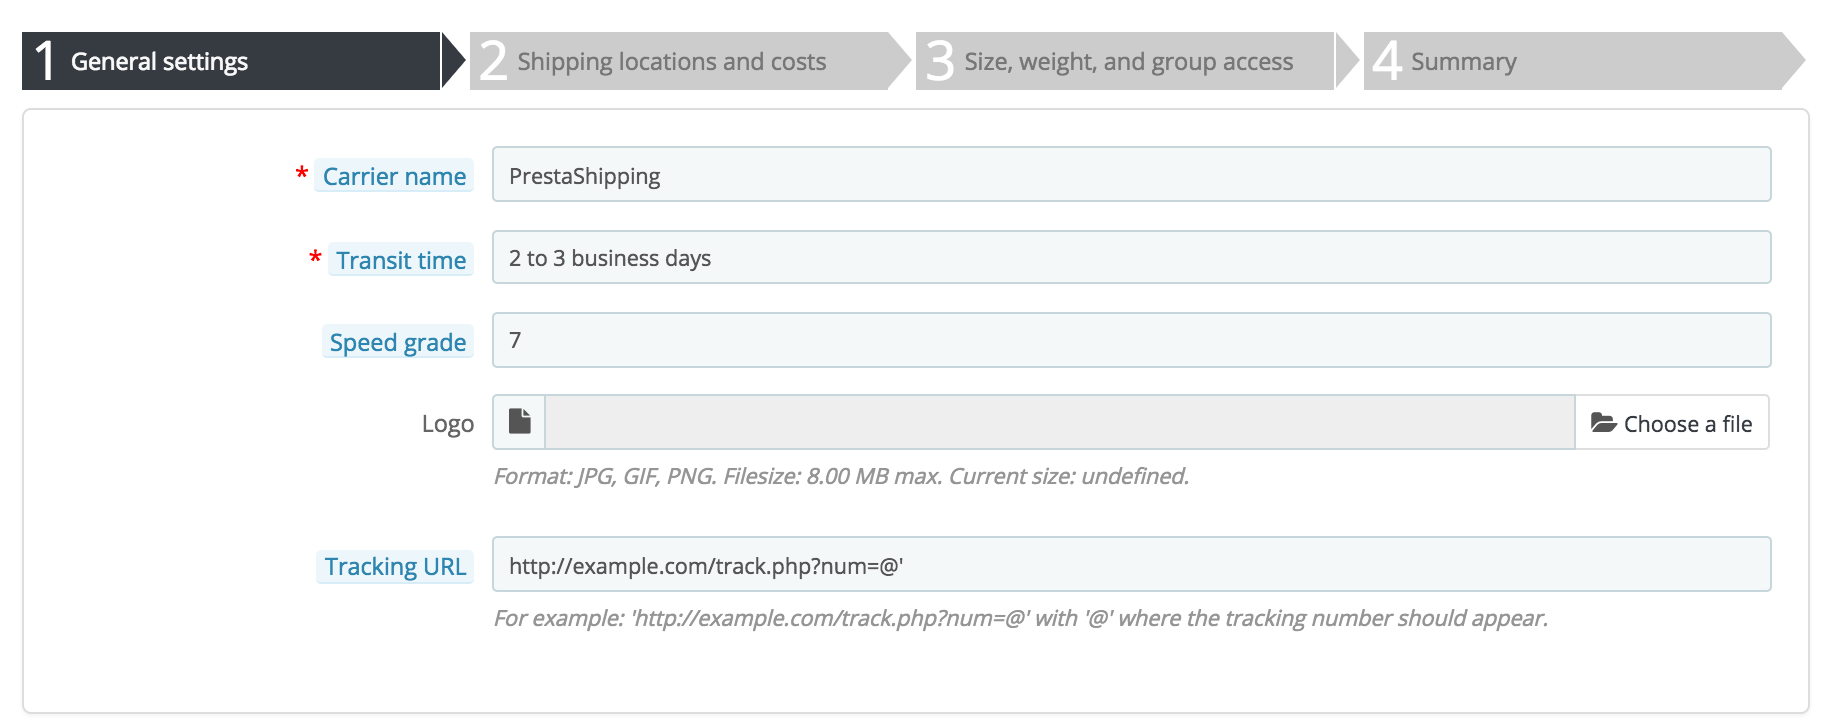This screenshot has width=1838, height=726.
Task: Go to Shipping locations and costs step
Action: pos(671,62)
